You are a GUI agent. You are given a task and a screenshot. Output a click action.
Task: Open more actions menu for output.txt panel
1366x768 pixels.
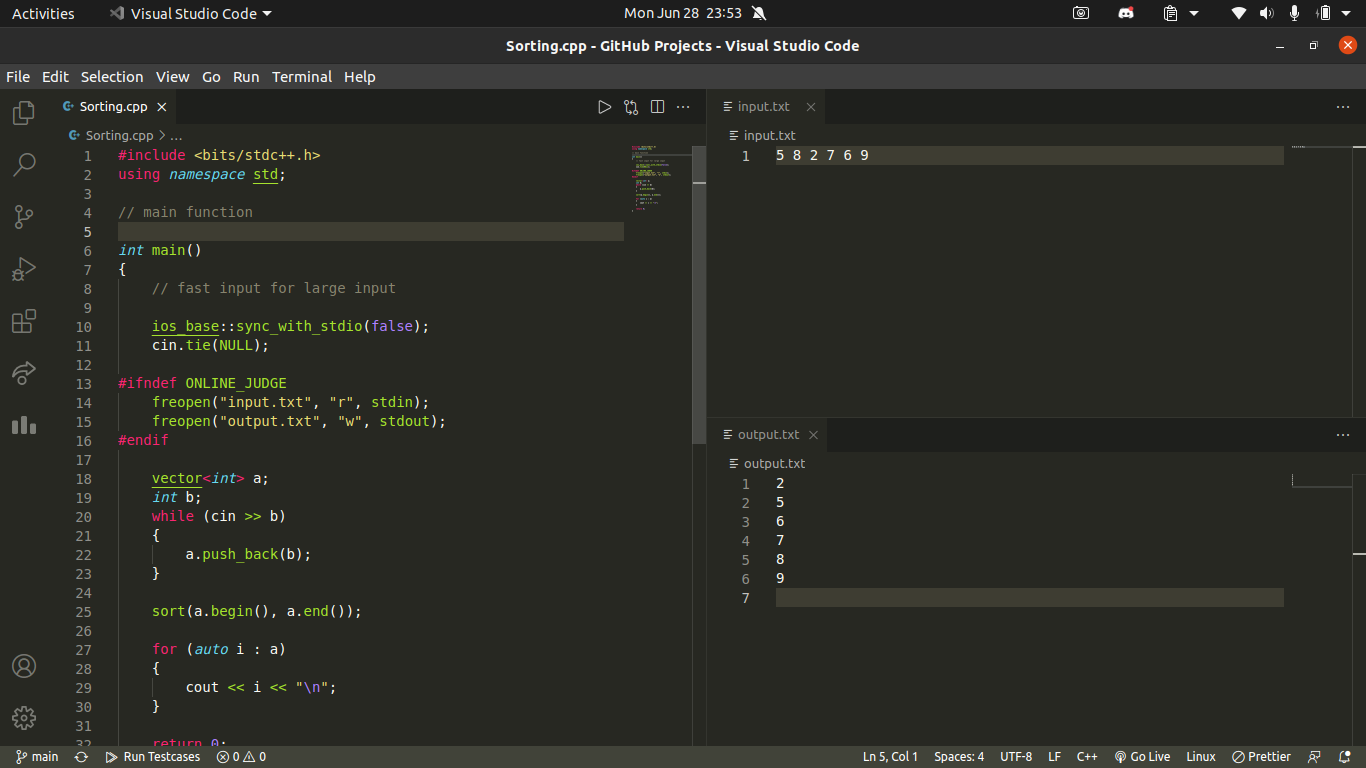(x=1343, y=434)
